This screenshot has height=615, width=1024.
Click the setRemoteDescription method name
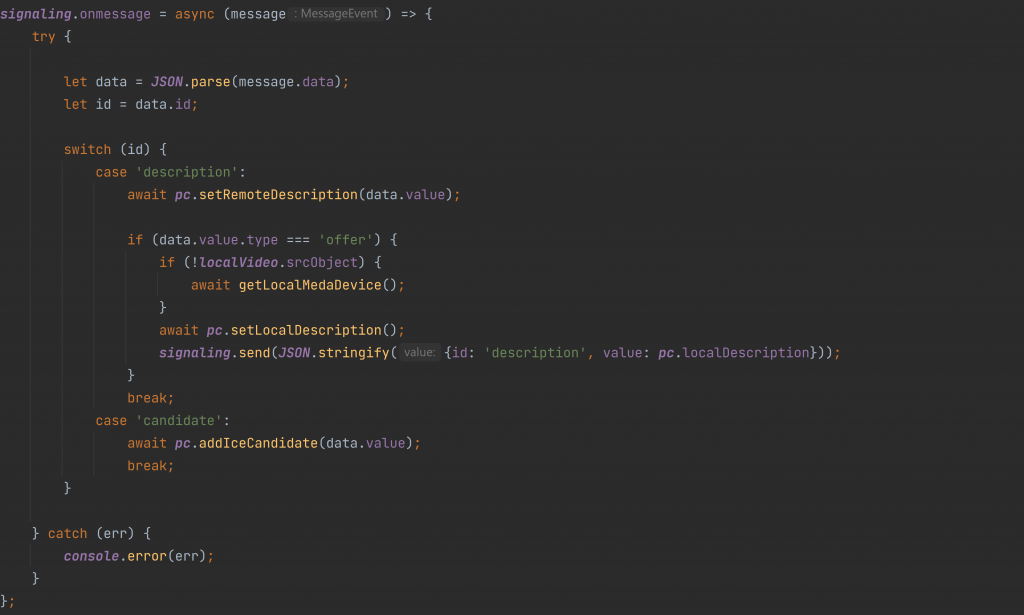pos(278,195)
